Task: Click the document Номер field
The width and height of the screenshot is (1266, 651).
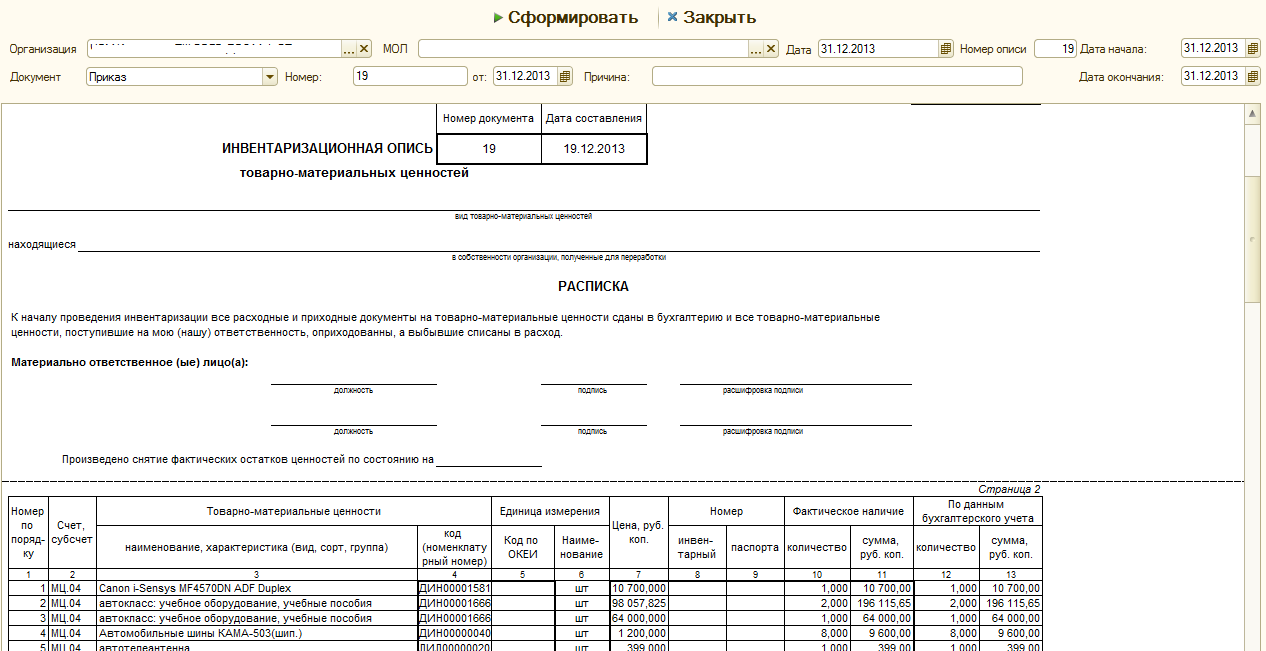Action: [410, 76]
